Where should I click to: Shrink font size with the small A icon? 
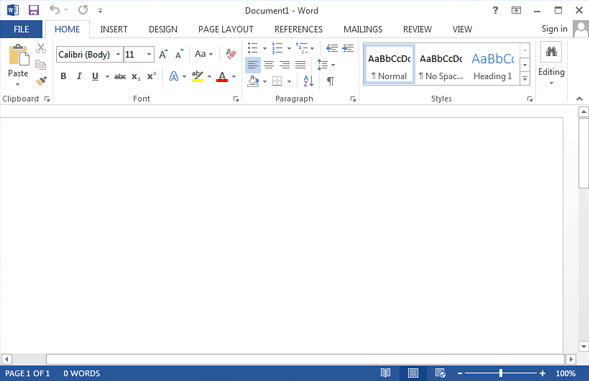[x=180, y=54]
